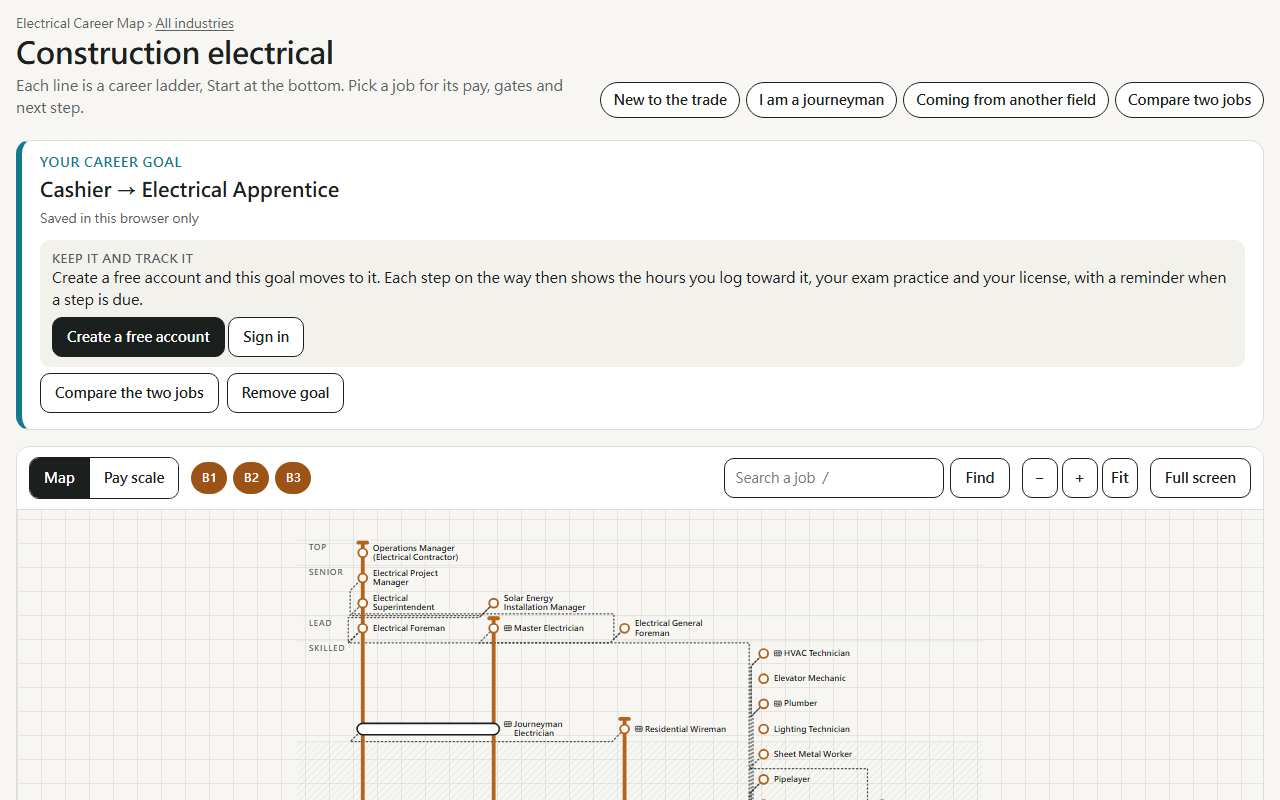Select the Operations Manager node on the map

point(363,552)
